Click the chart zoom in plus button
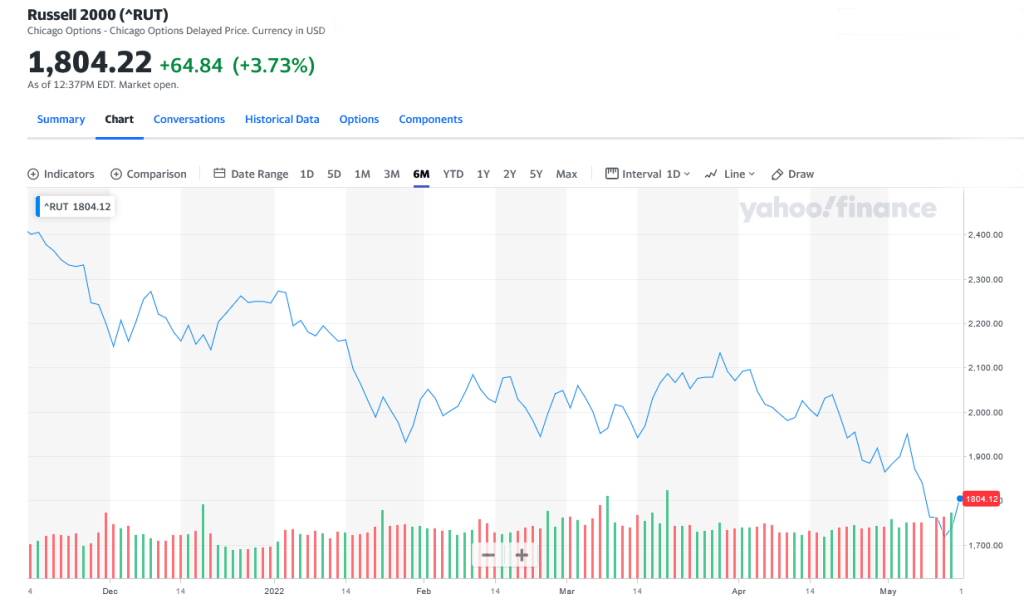This screenshot has width=1024, height=604. pos(521,555)
